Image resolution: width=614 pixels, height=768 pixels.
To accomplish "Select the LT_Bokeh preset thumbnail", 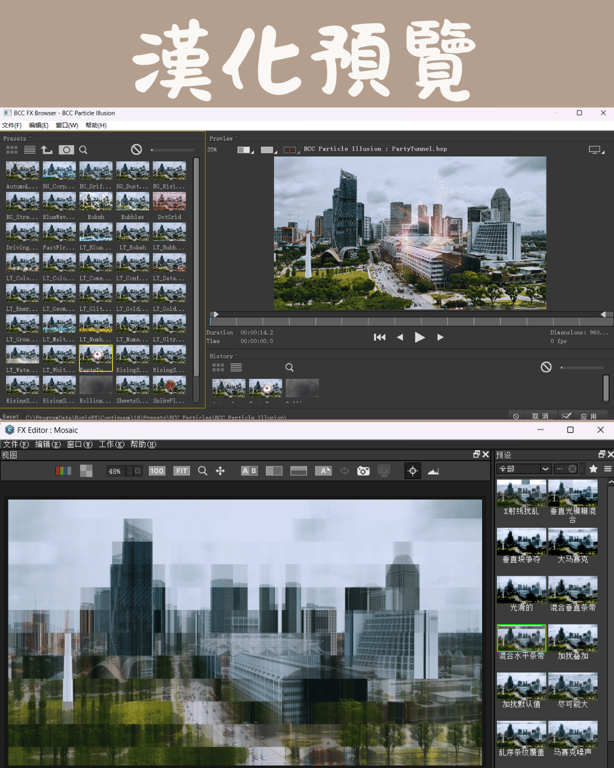I will tap(132, 232).
